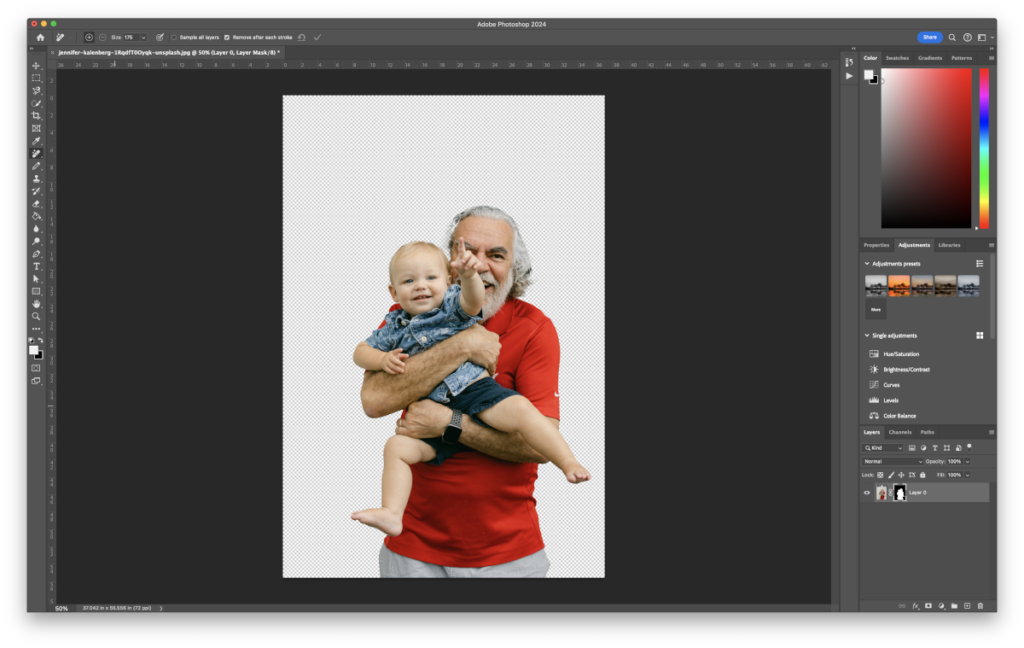Add a layer effect with the fx icon
This screenshot has height=648, width=1024.
click(915, 606)
